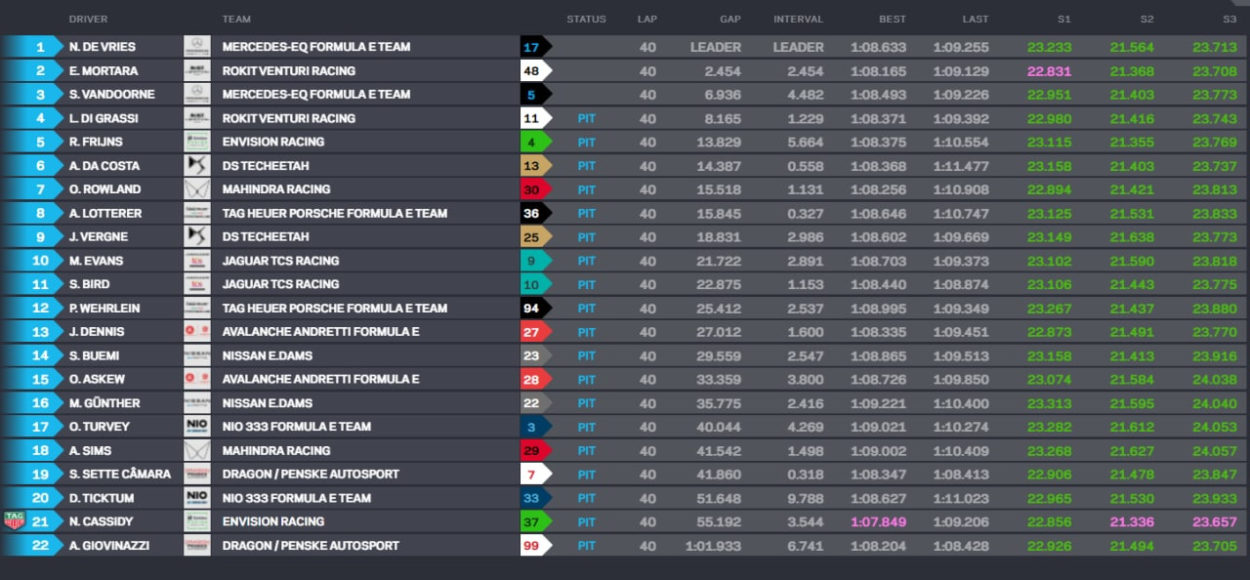The height and width of the screenshot is (580, 1250).
Task: Click green number 4 badge for Frijns
Action: (x=533, y=142)
